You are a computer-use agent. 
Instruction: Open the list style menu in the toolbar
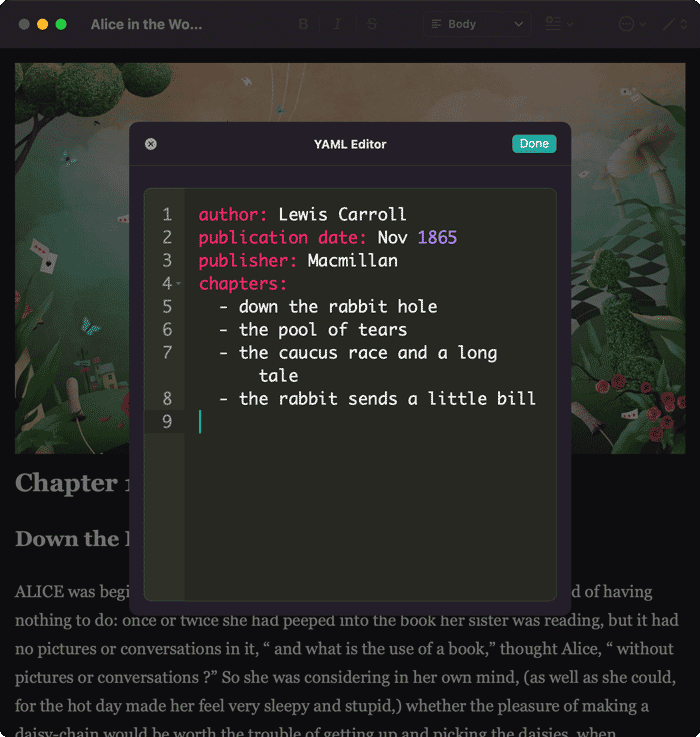558,24
